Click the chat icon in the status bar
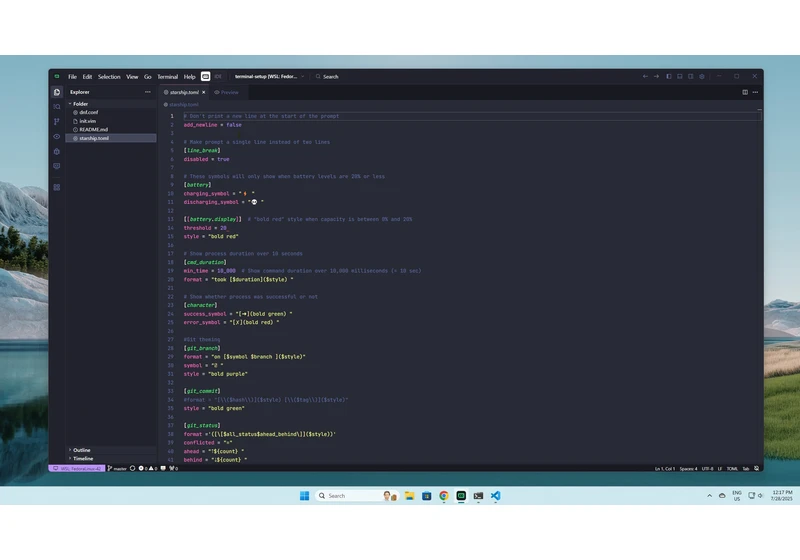Image resolution: width=800 pixels, height=560 pixels. [163, 468]
